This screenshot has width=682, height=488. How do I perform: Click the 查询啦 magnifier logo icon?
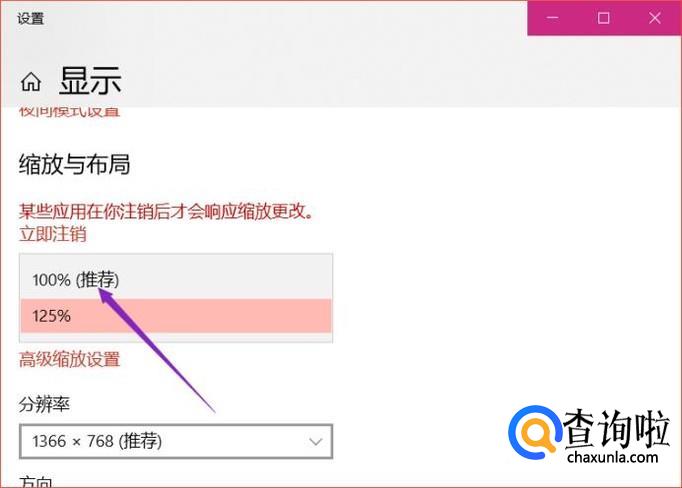(x=535, y=431)
